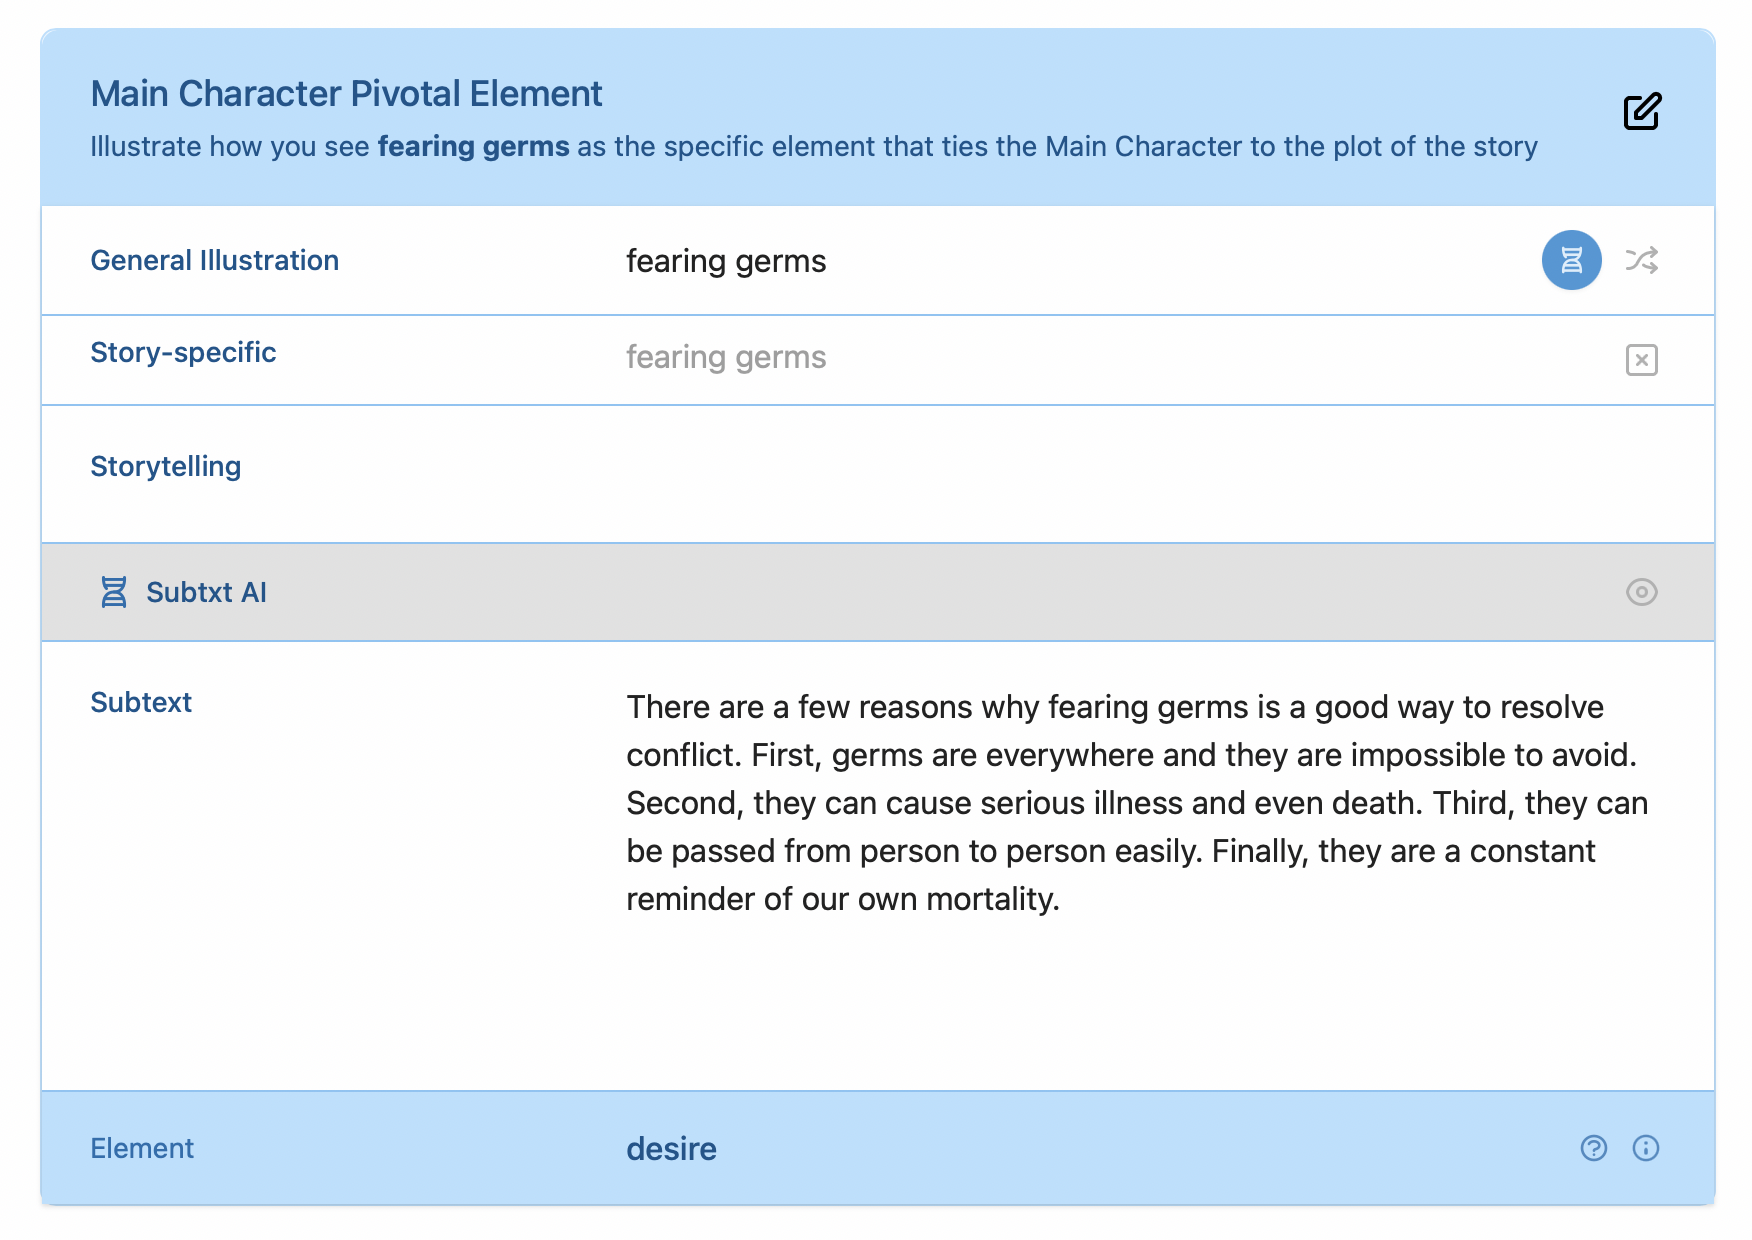Click the blue Subtxt AI DNA button
Viewport: 1752px width, 1240px height.
[1571, 260]
